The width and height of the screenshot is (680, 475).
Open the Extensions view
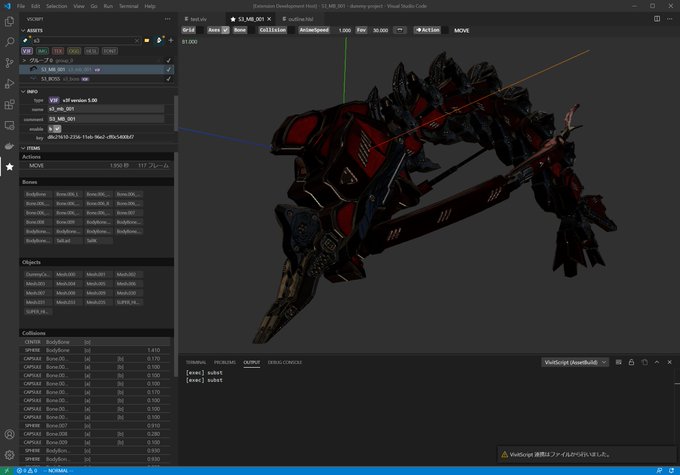click(x=10, y=105)
